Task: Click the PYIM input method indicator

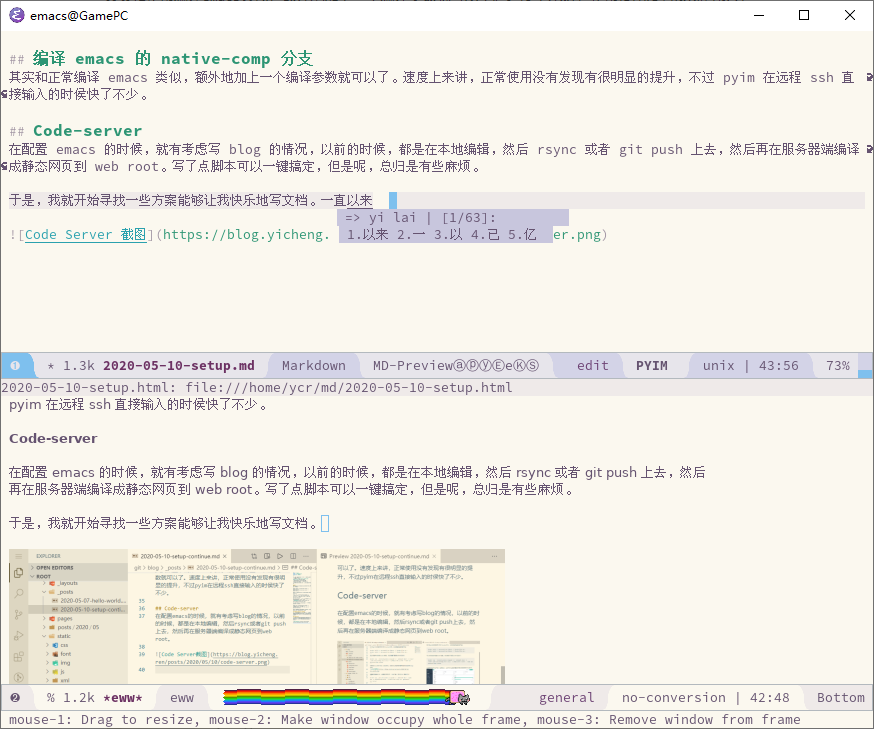Action: click(653, 365)
